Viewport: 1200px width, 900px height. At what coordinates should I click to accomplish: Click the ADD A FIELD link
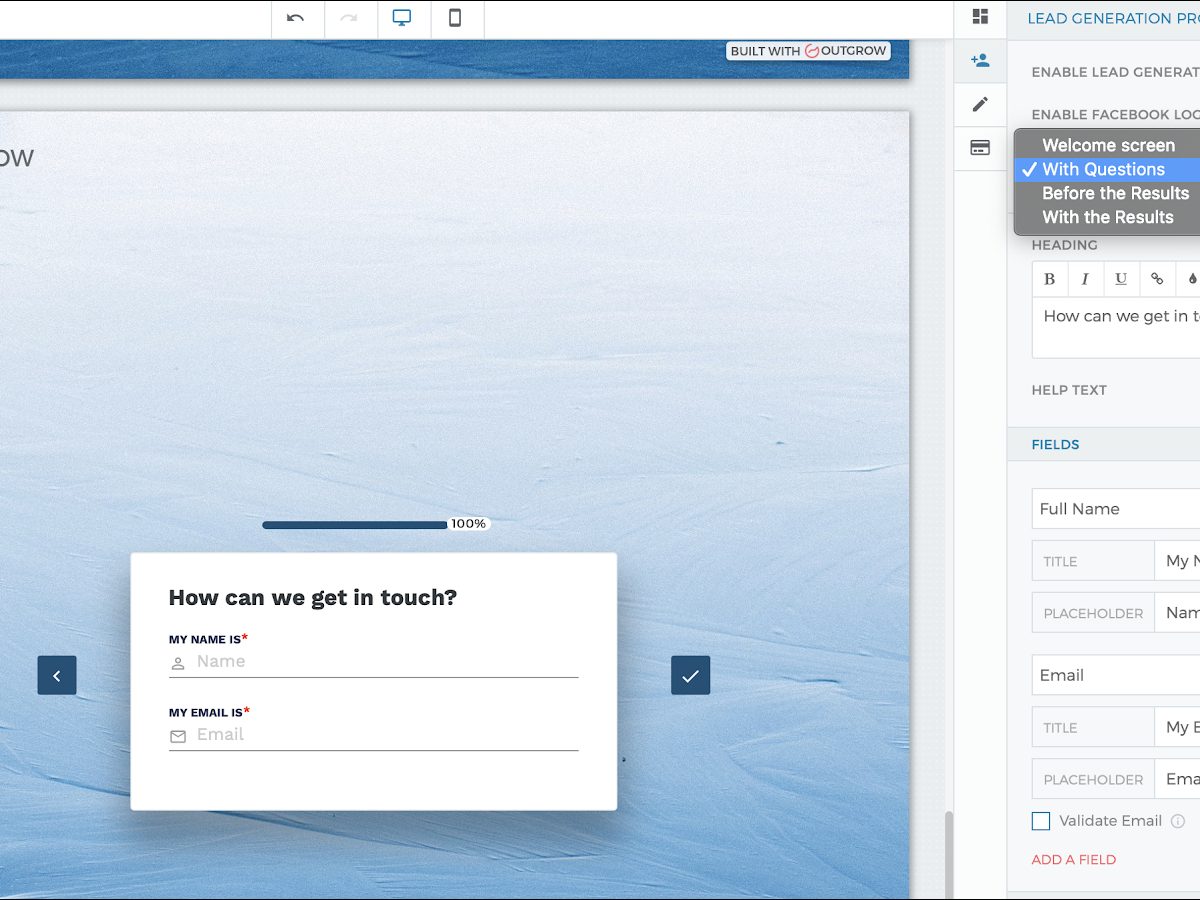[x=1073, y=859]
